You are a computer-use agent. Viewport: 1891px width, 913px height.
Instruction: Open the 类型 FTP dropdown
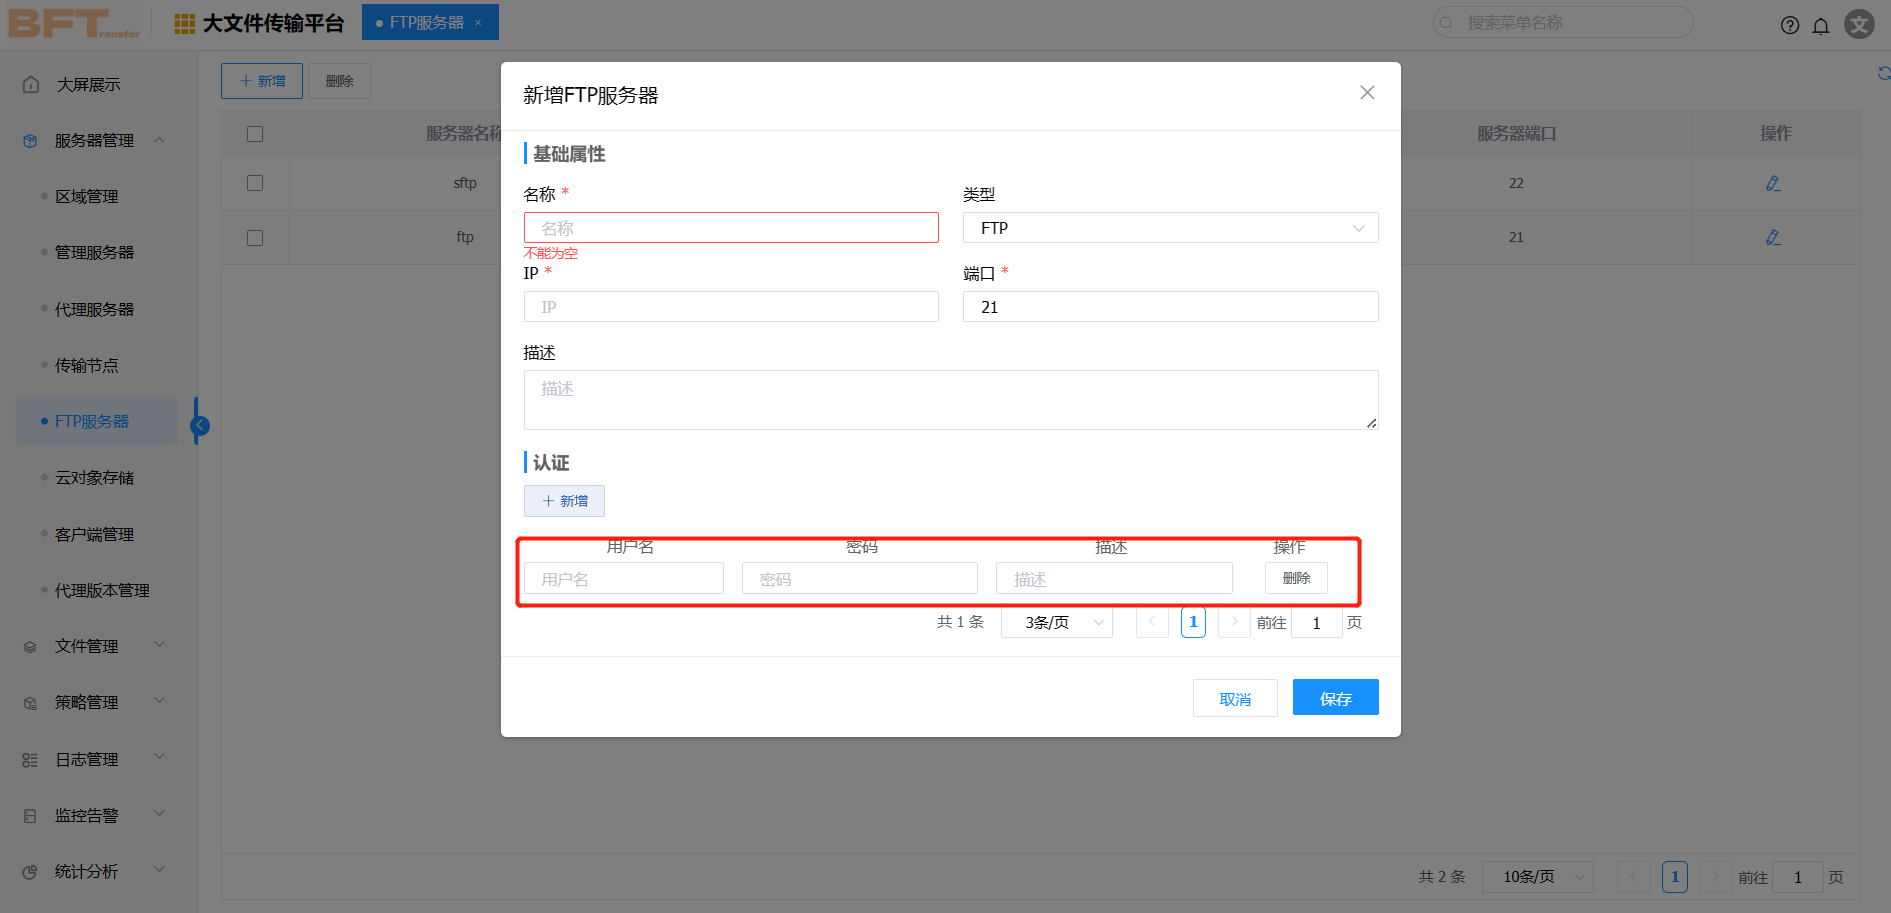coord(1170,228)
